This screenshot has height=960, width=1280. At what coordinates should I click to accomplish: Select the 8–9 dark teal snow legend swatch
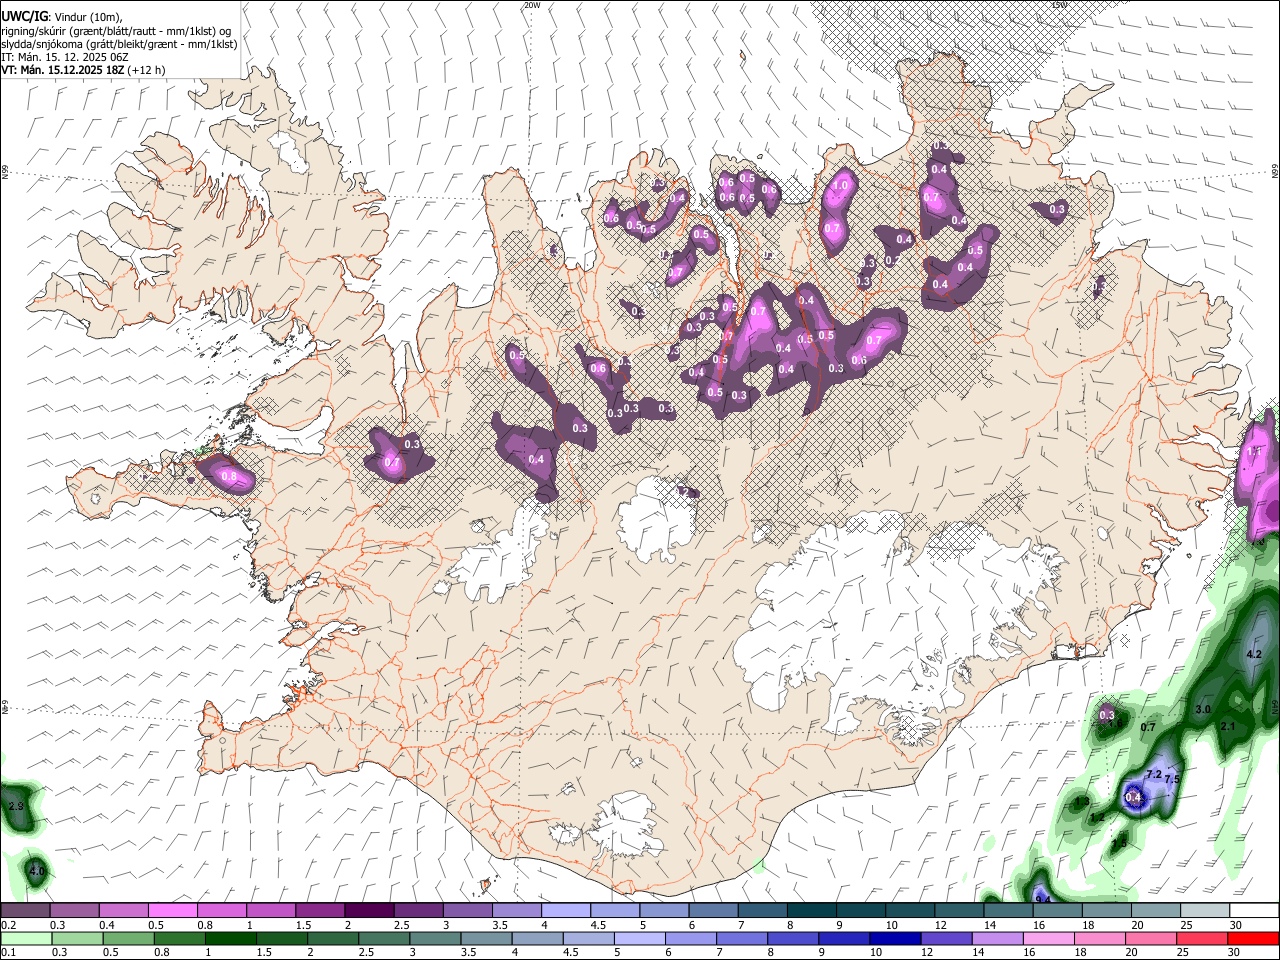pos(812,910)
